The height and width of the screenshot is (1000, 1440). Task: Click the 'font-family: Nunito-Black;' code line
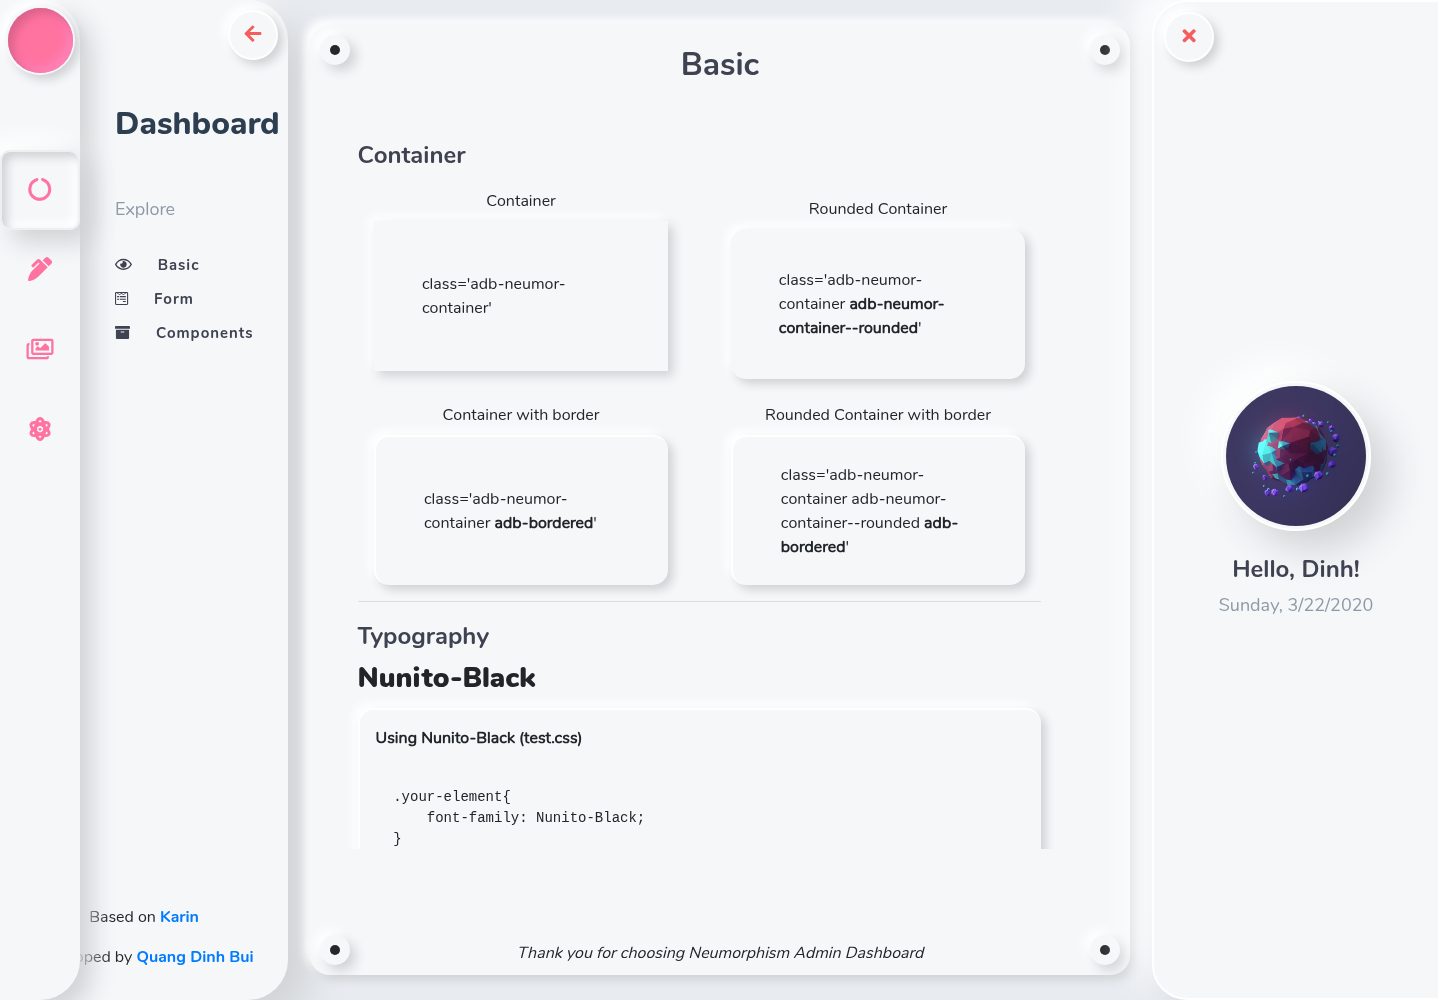point(536,818)
